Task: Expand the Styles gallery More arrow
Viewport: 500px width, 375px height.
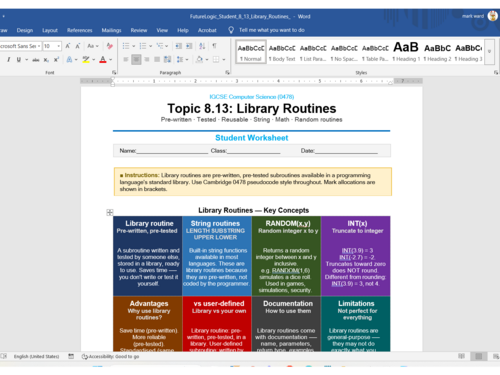Action: tap(489, 52)
